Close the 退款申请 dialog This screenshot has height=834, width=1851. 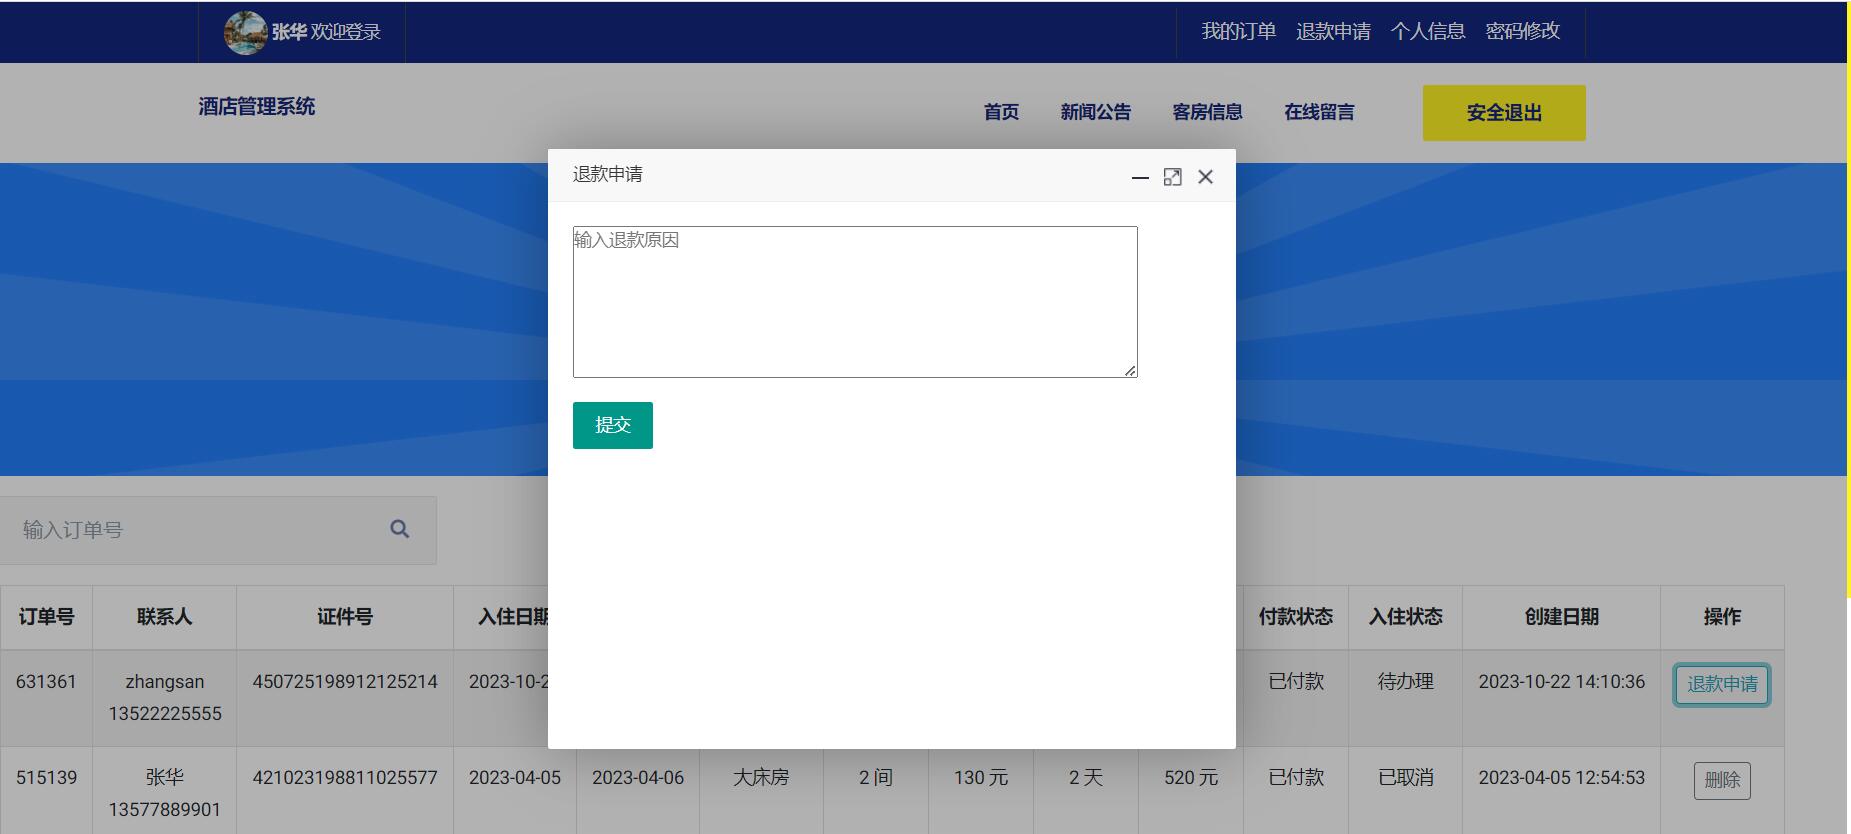pos(1205,177)
